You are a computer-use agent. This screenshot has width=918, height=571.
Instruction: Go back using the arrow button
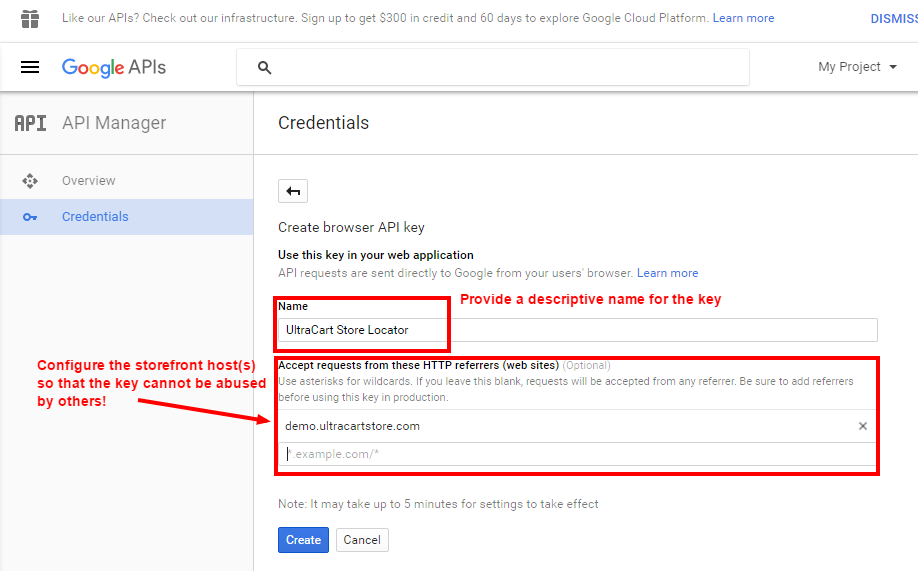[x=293, y=191]
